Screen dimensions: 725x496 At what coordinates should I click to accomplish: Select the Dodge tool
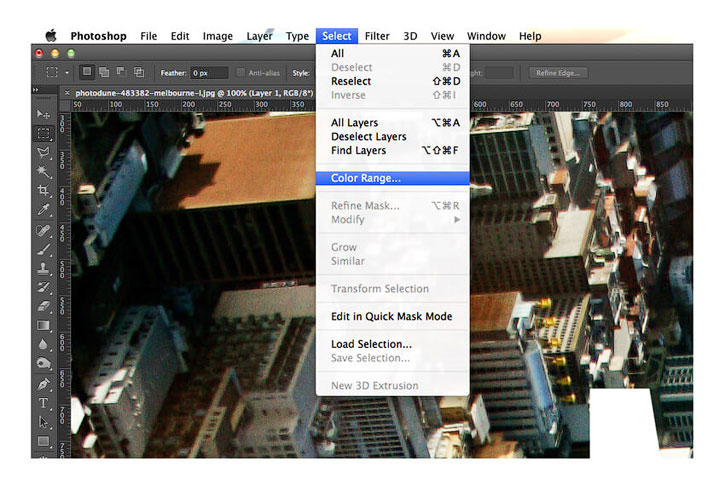[x=43, y=363]
